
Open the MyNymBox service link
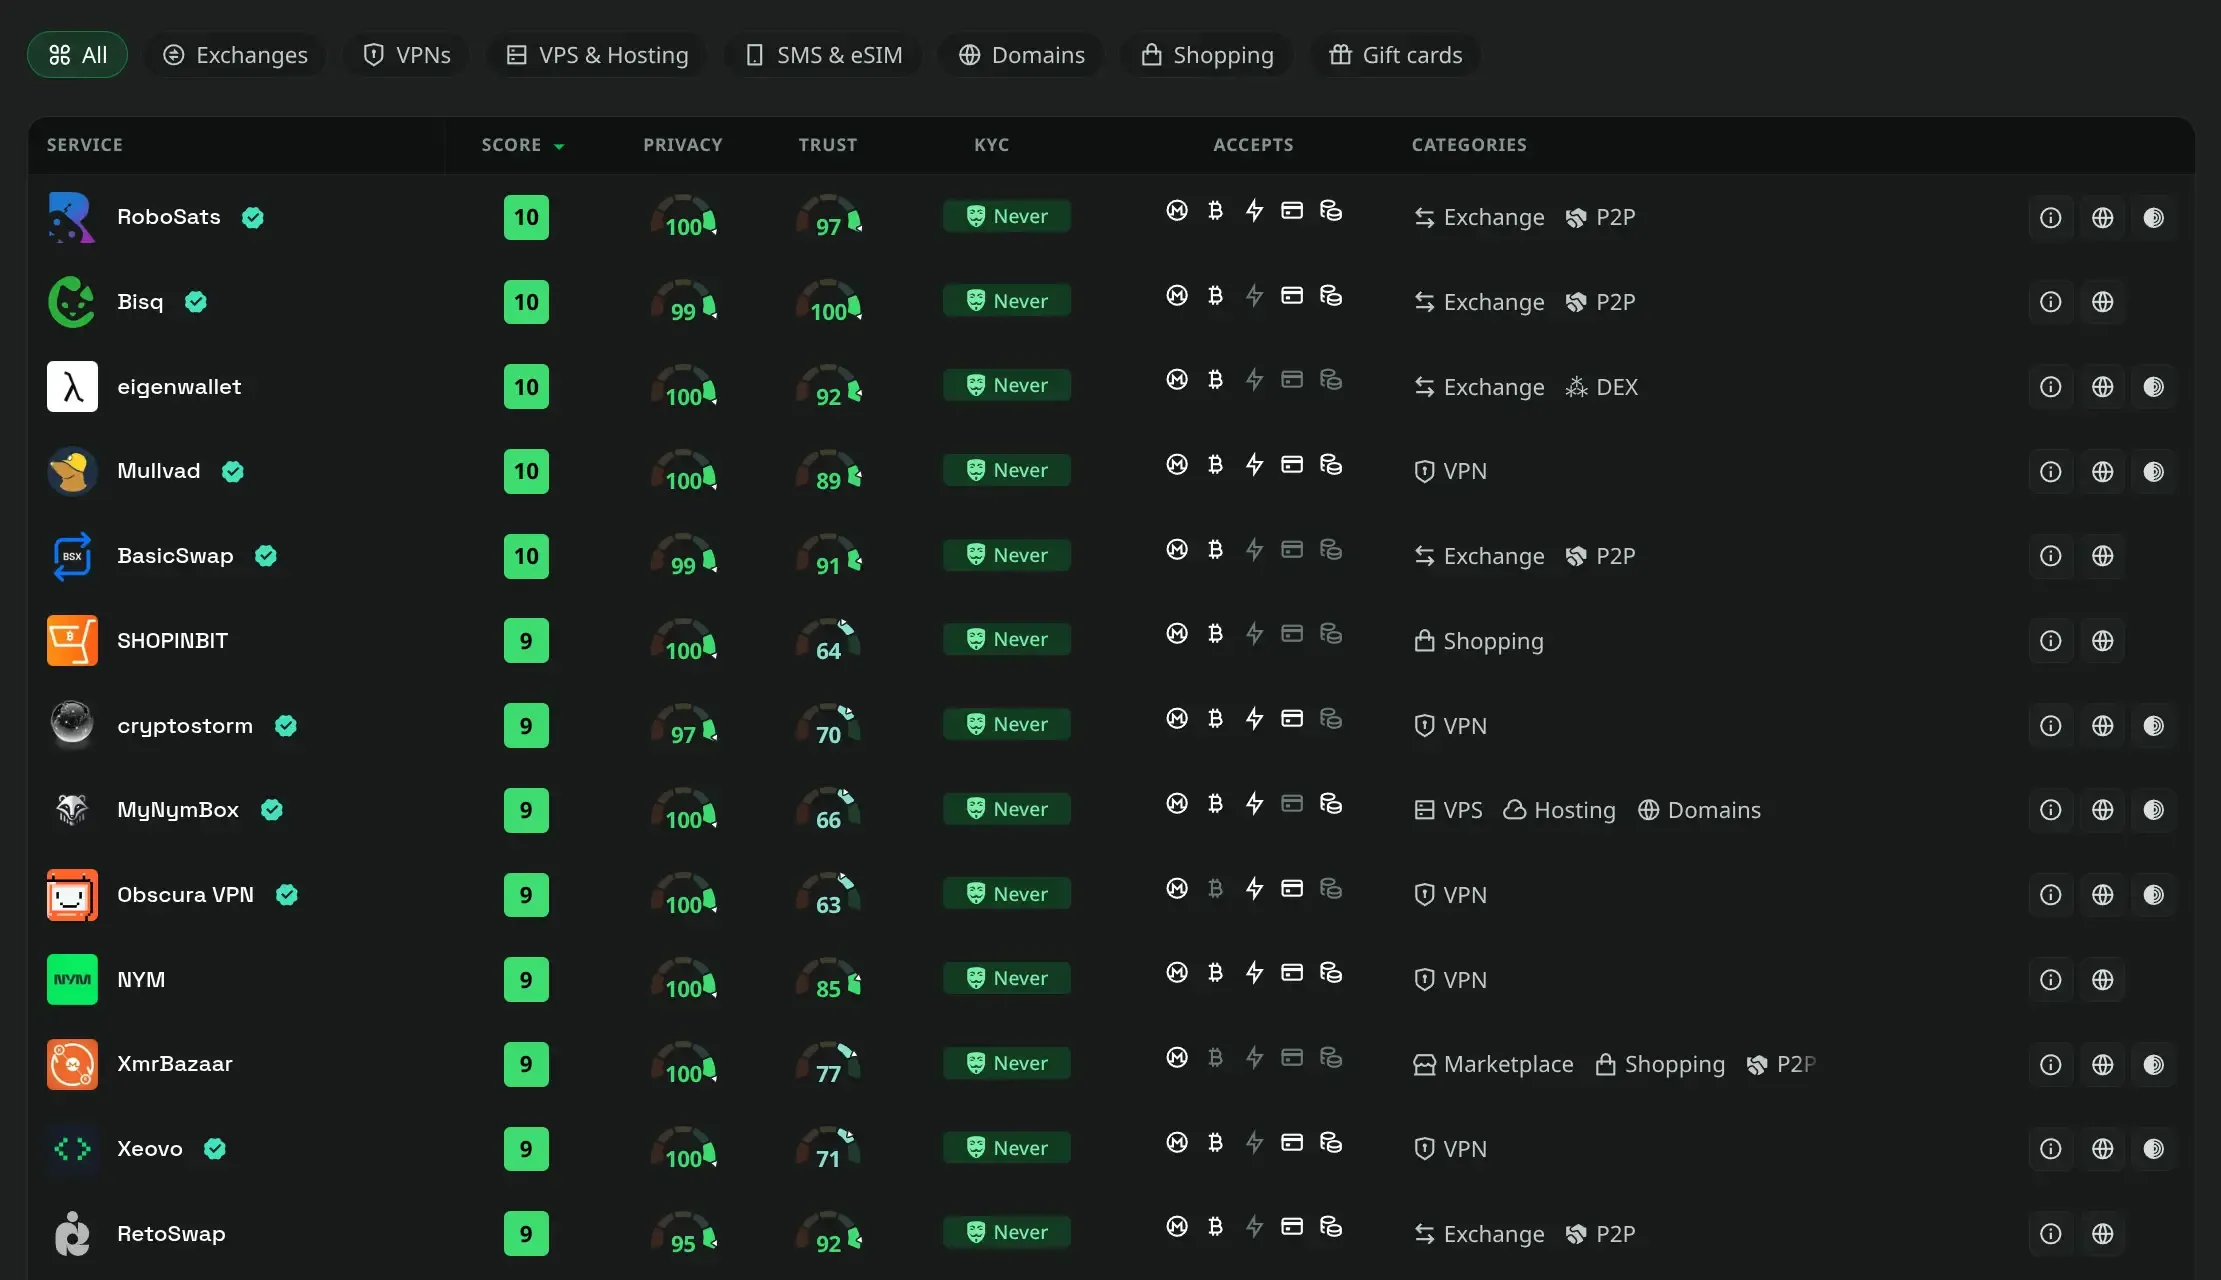tap(178, 810)
